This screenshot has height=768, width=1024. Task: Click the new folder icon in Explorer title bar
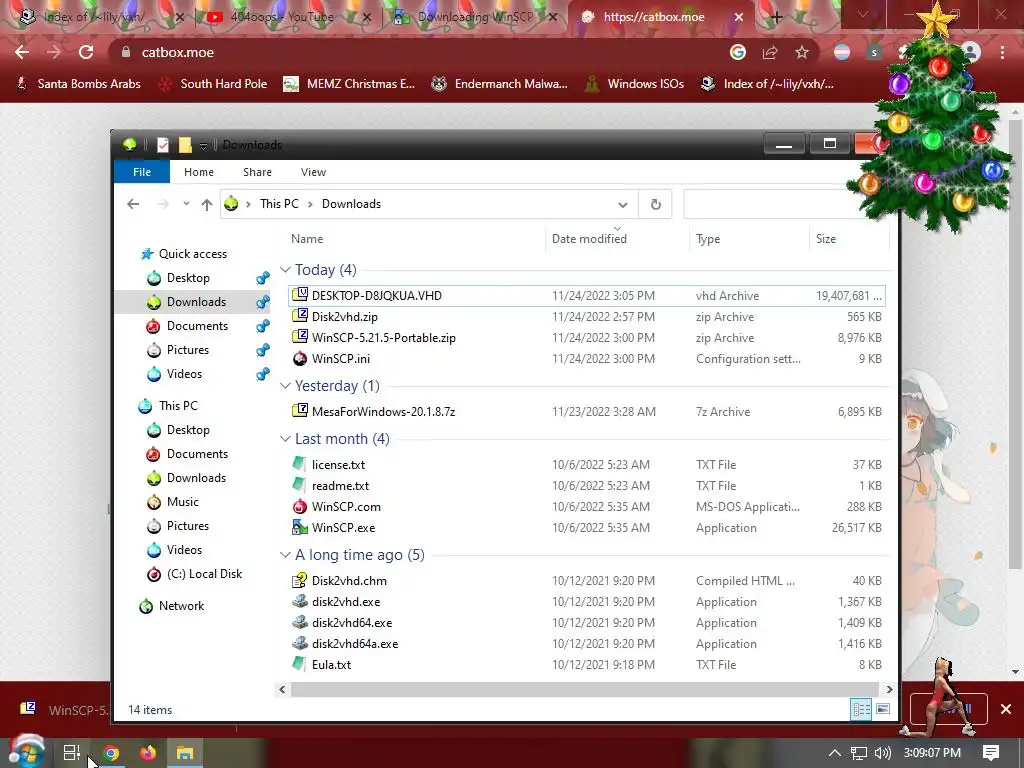tap(185, 145)
